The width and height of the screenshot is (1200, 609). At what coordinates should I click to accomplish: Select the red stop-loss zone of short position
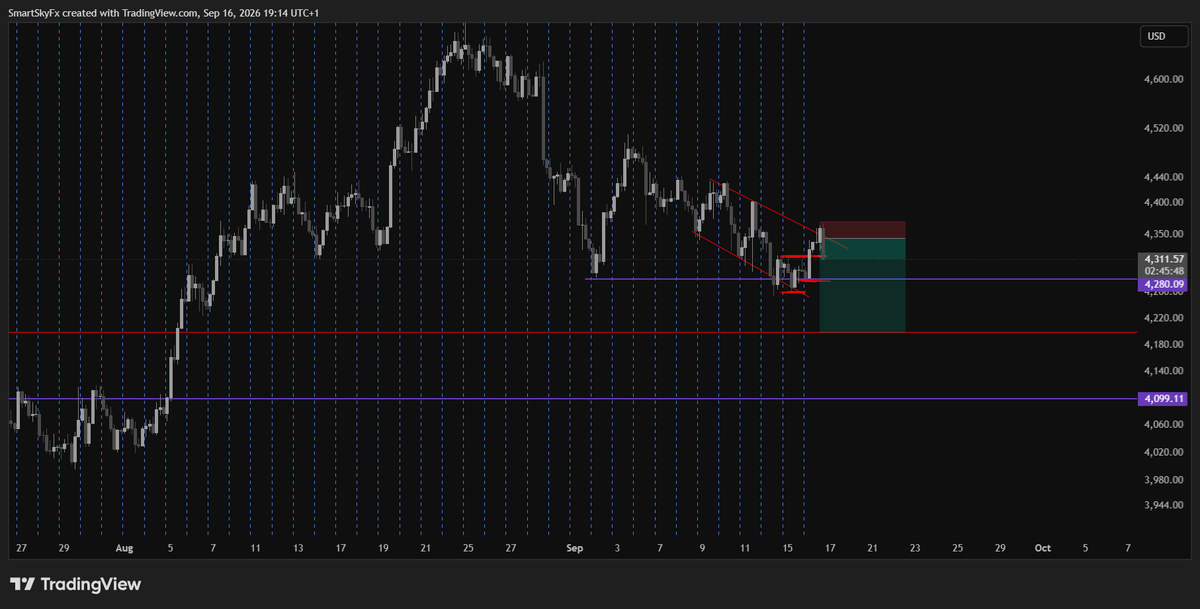862,230
